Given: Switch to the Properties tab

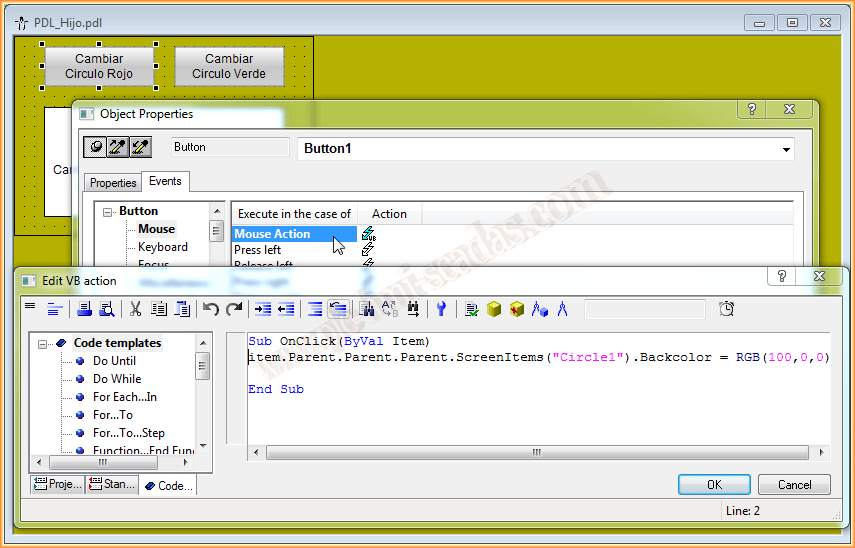Looking at the screenshot, I should click(113, 183).
